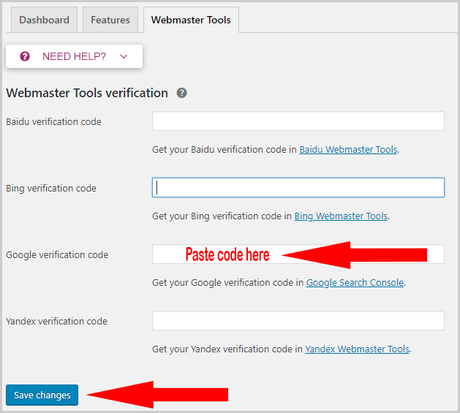
Task: Select the Bing verification code label
Action: point(51,188)
